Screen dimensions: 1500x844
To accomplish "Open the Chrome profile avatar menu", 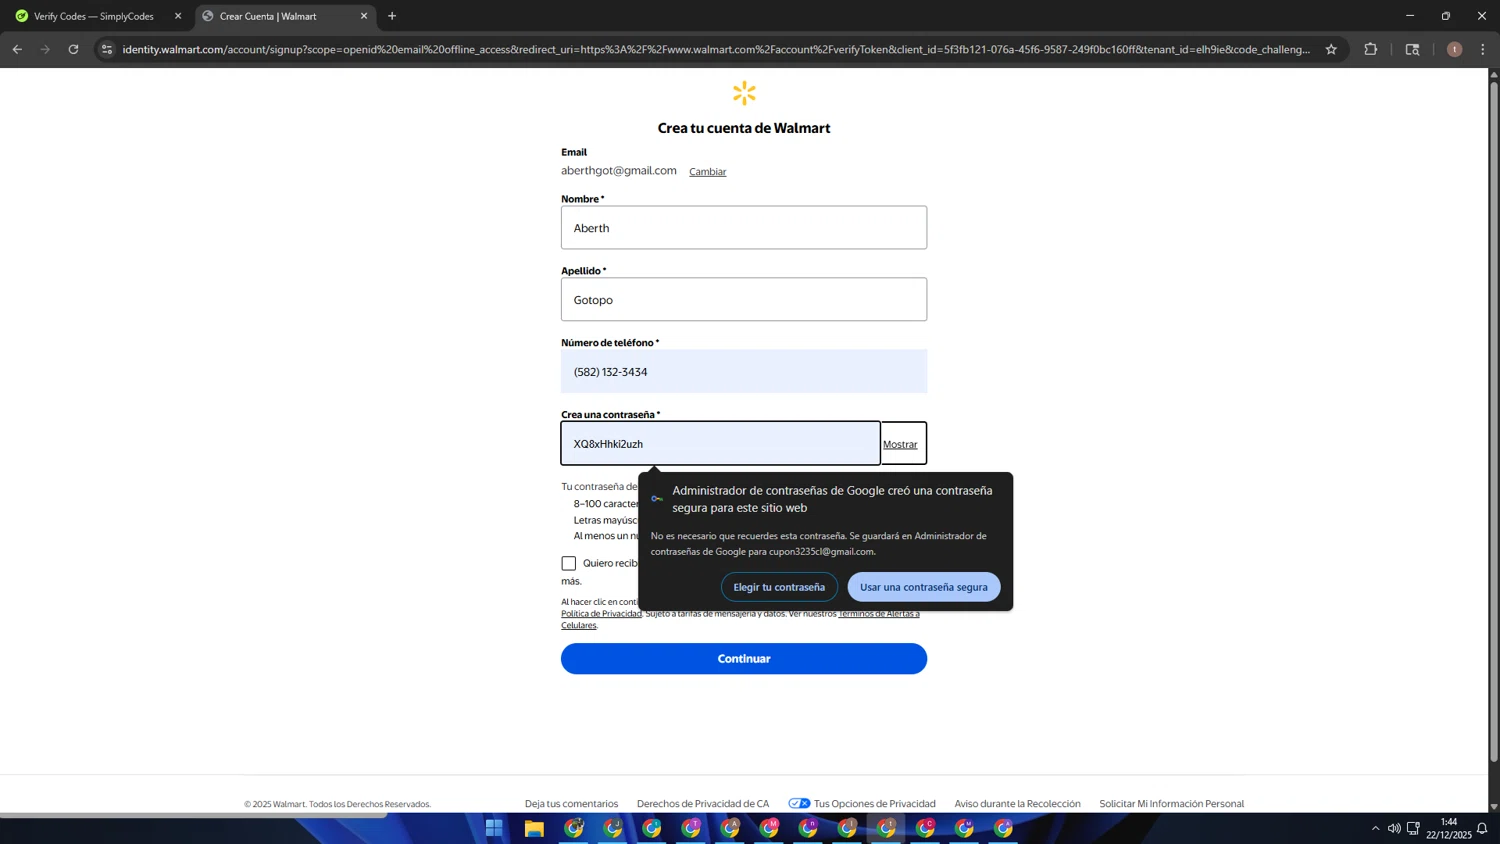I will (x=1454, y=49).
